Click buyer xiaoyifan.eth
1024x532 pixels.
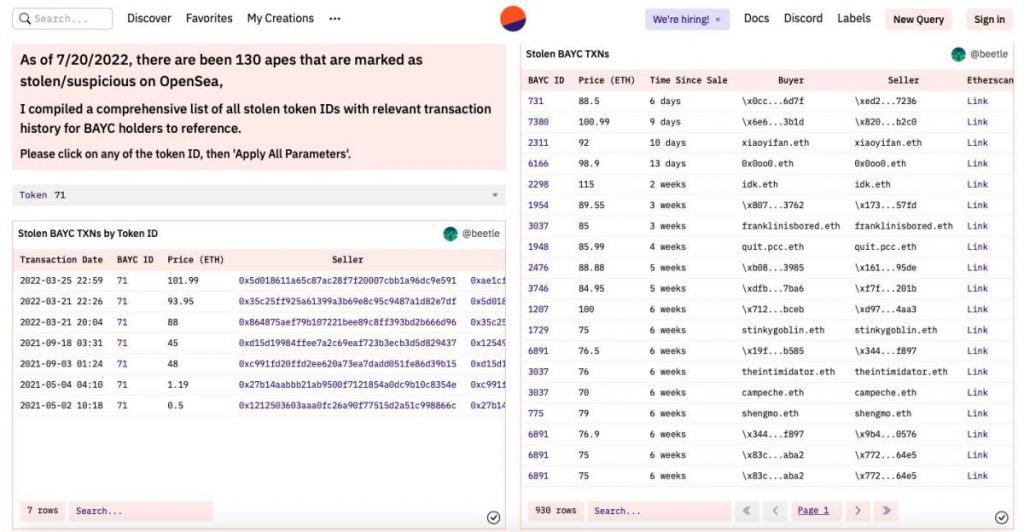pyautogui.click(x=775, y=143)
